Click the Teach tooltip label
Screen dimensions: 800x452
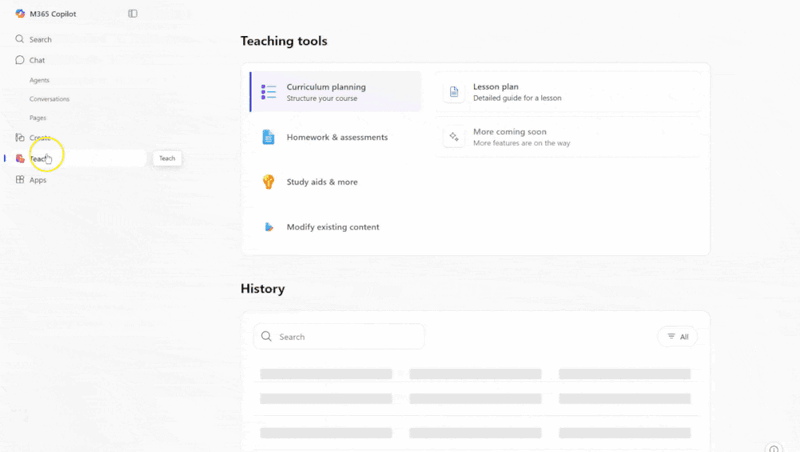pos(167,158)
